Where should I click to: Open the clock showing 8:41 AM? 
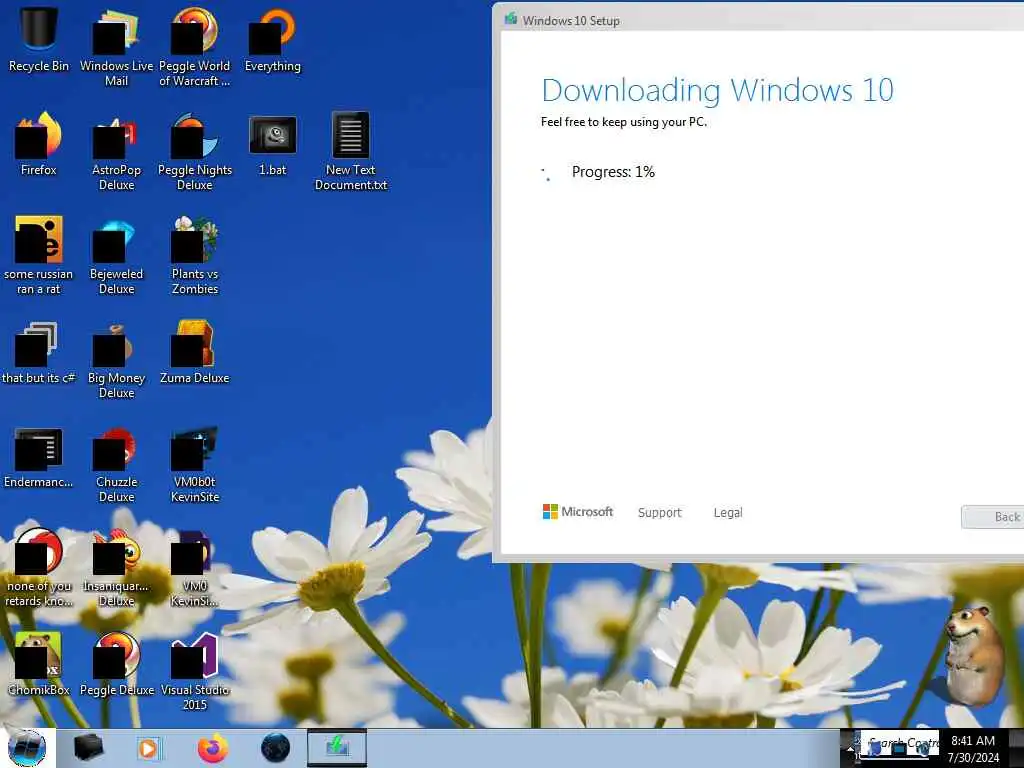[973, 748]
